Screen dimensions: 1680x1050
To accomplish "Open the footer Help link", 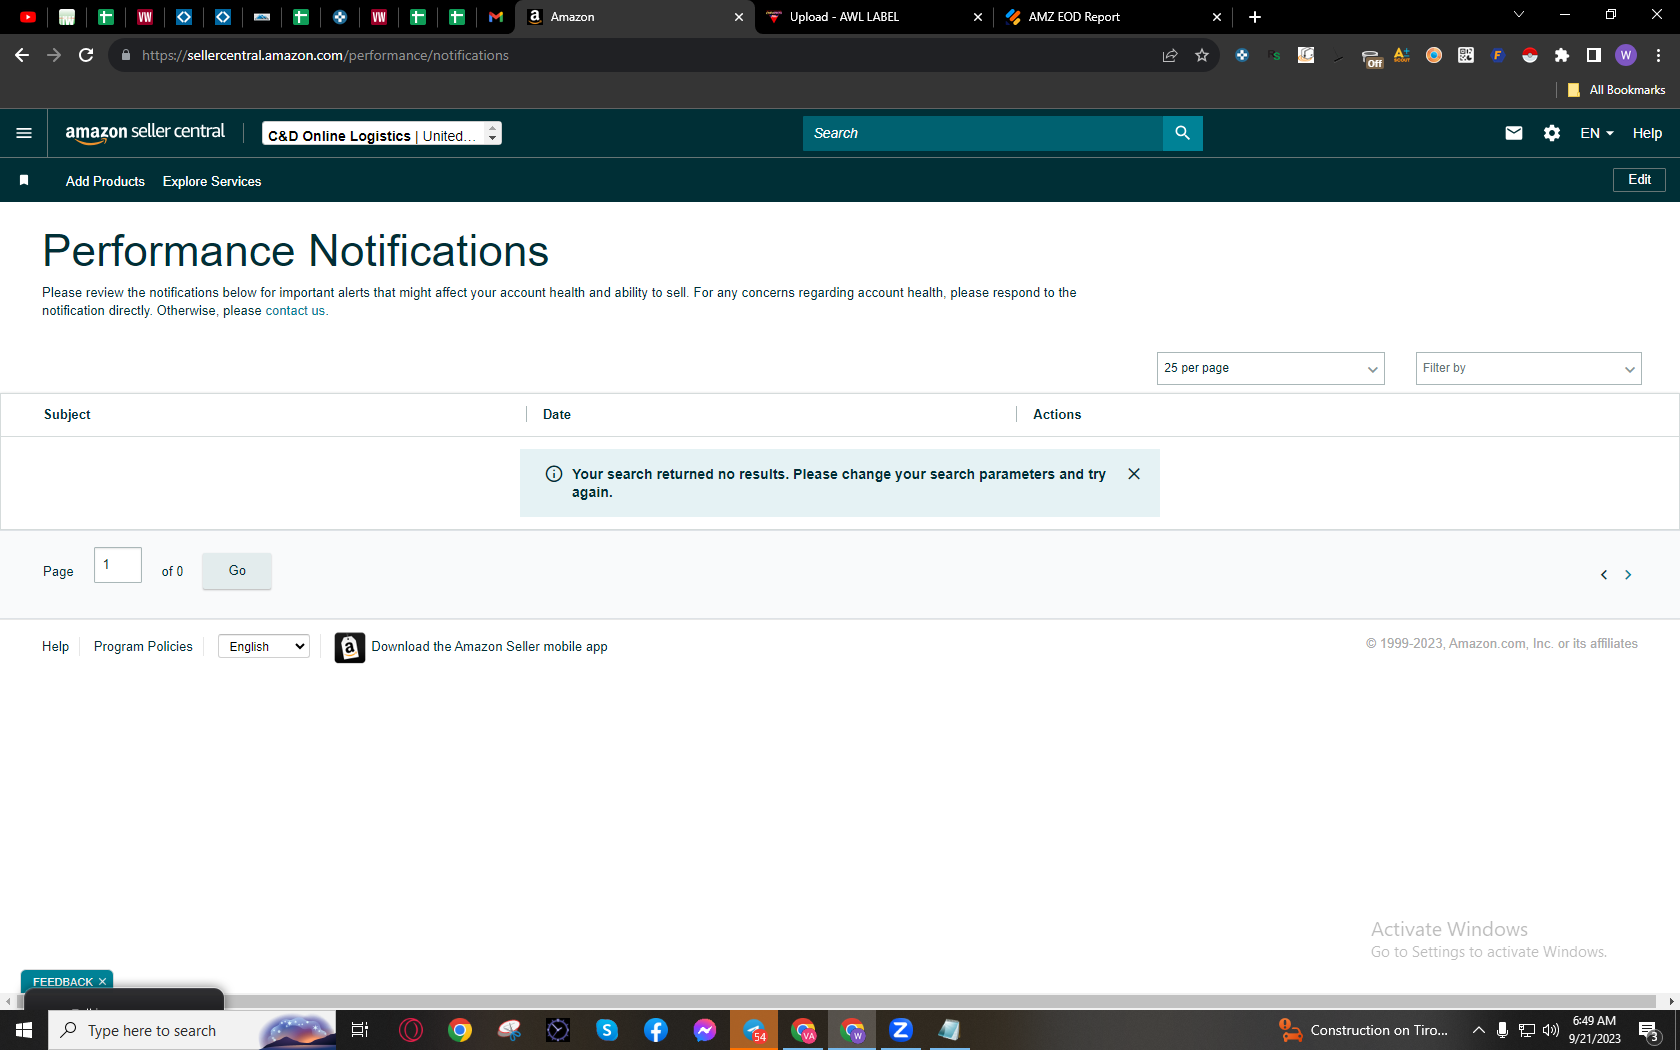I will 56,647.
